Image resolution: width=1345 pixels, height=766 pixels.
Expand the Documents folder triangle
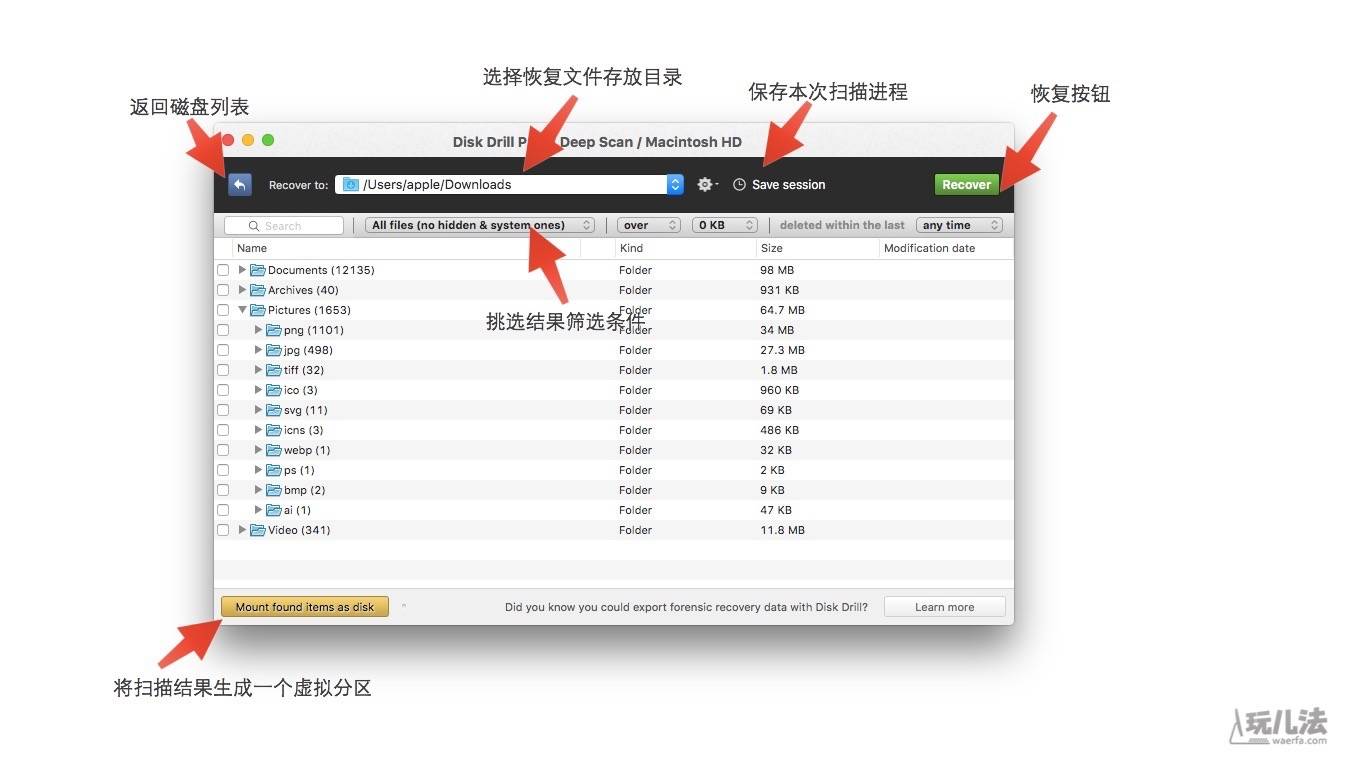(242, 270)
